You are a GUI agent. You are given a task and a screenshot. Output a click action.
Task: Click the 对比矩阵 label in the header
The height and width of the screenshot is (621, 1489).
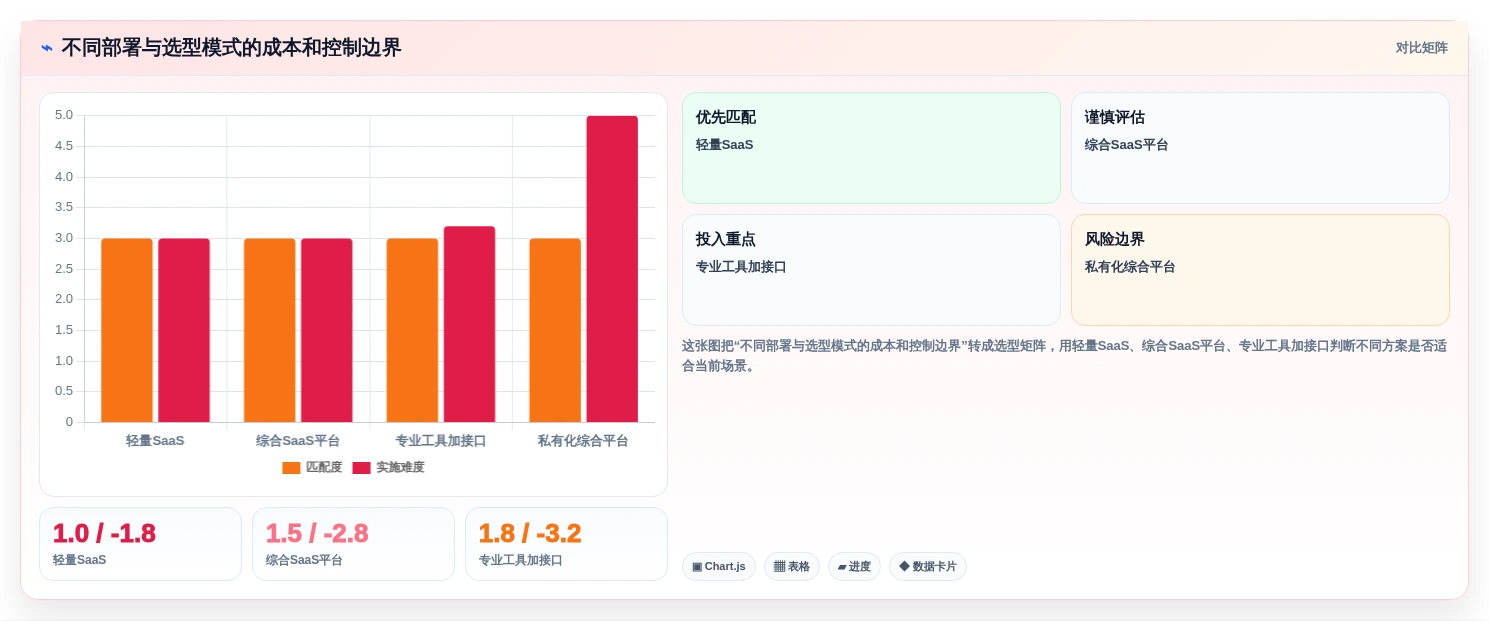(x=1421, y=48)
